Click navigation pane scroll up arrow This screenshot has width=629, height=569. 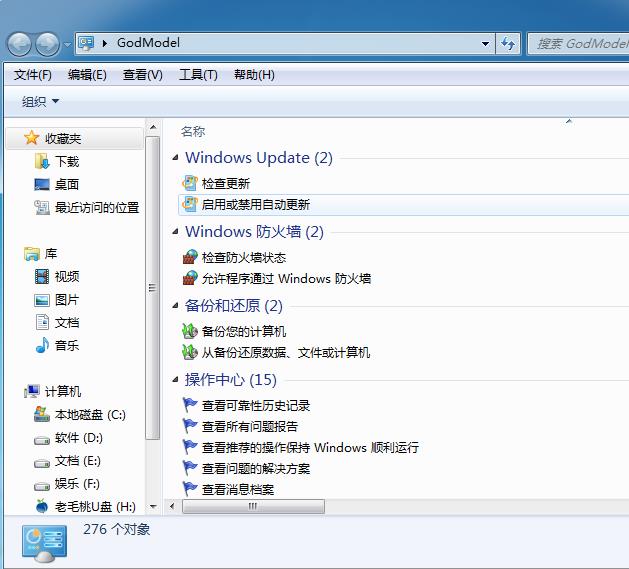click(153, 128)
